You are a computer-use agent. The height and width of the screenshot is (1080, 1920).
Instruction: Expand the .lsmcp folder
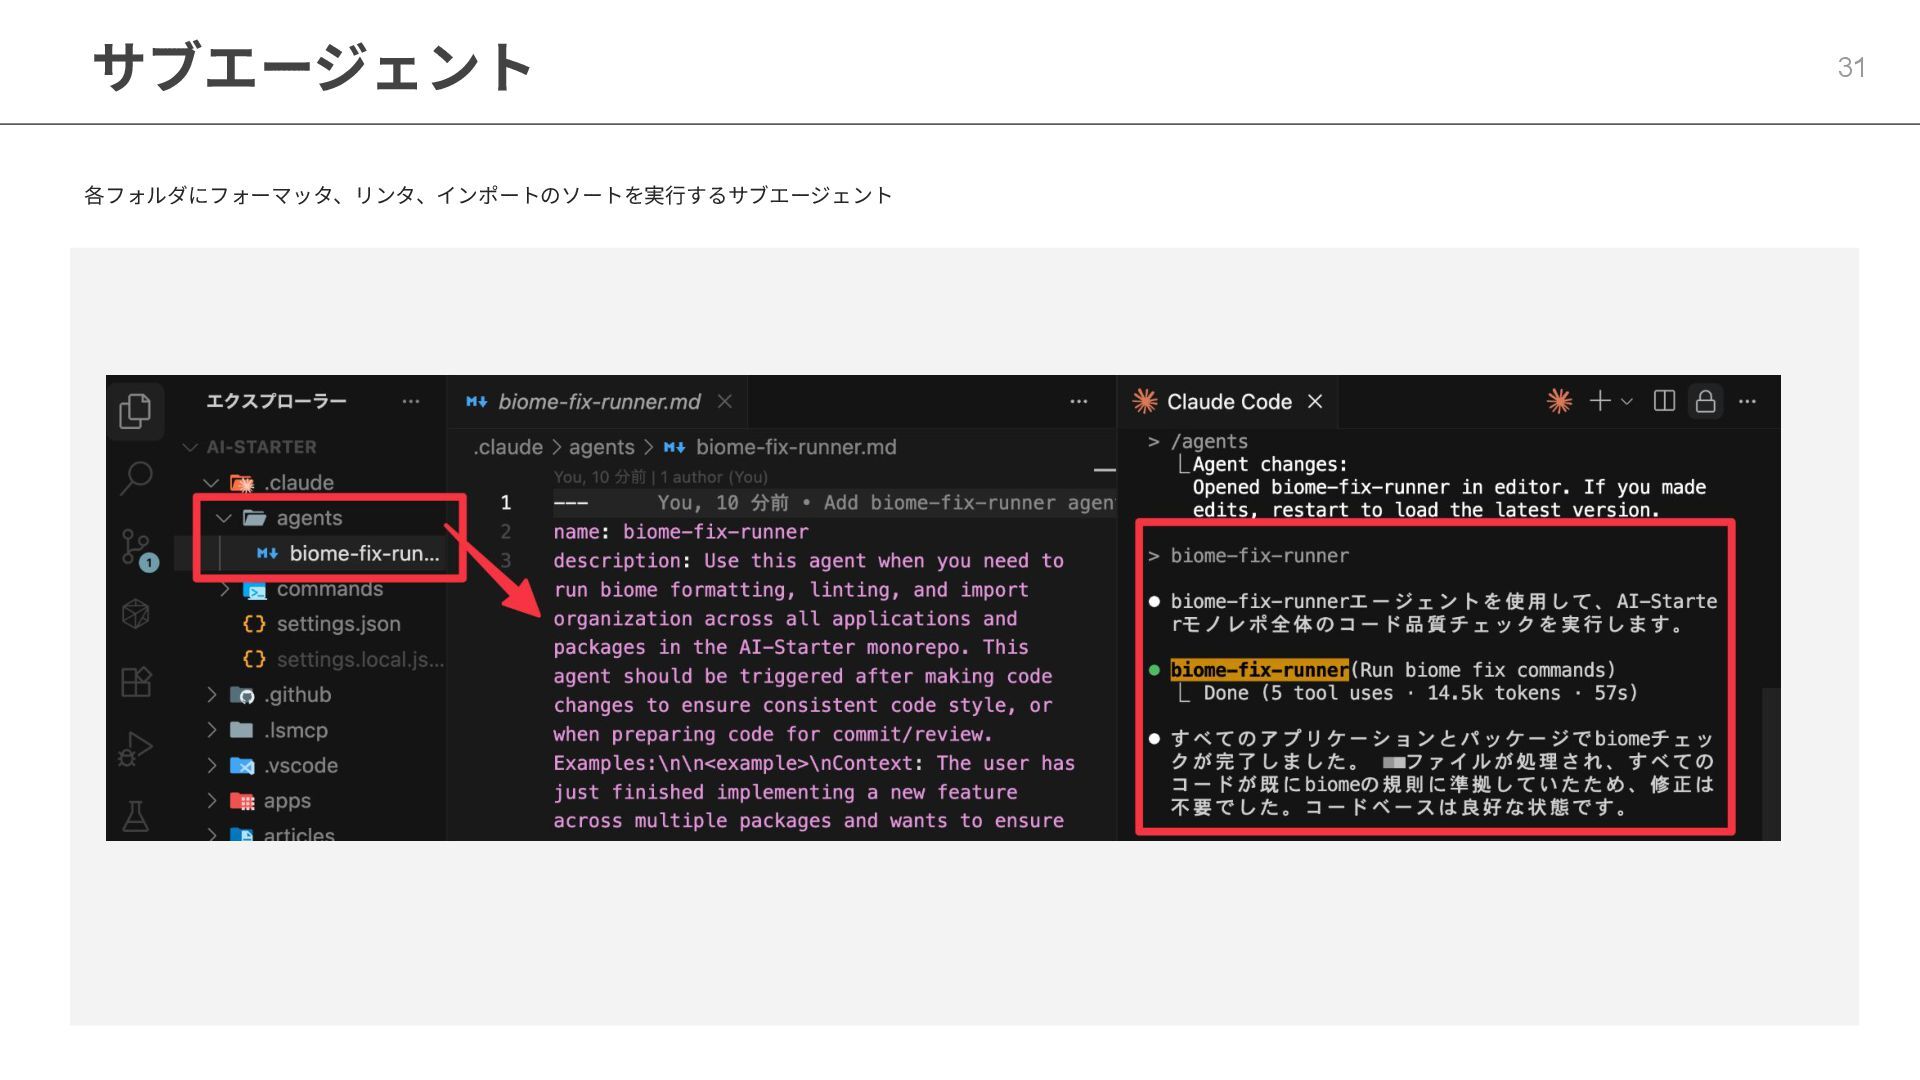tap(211, 730)
